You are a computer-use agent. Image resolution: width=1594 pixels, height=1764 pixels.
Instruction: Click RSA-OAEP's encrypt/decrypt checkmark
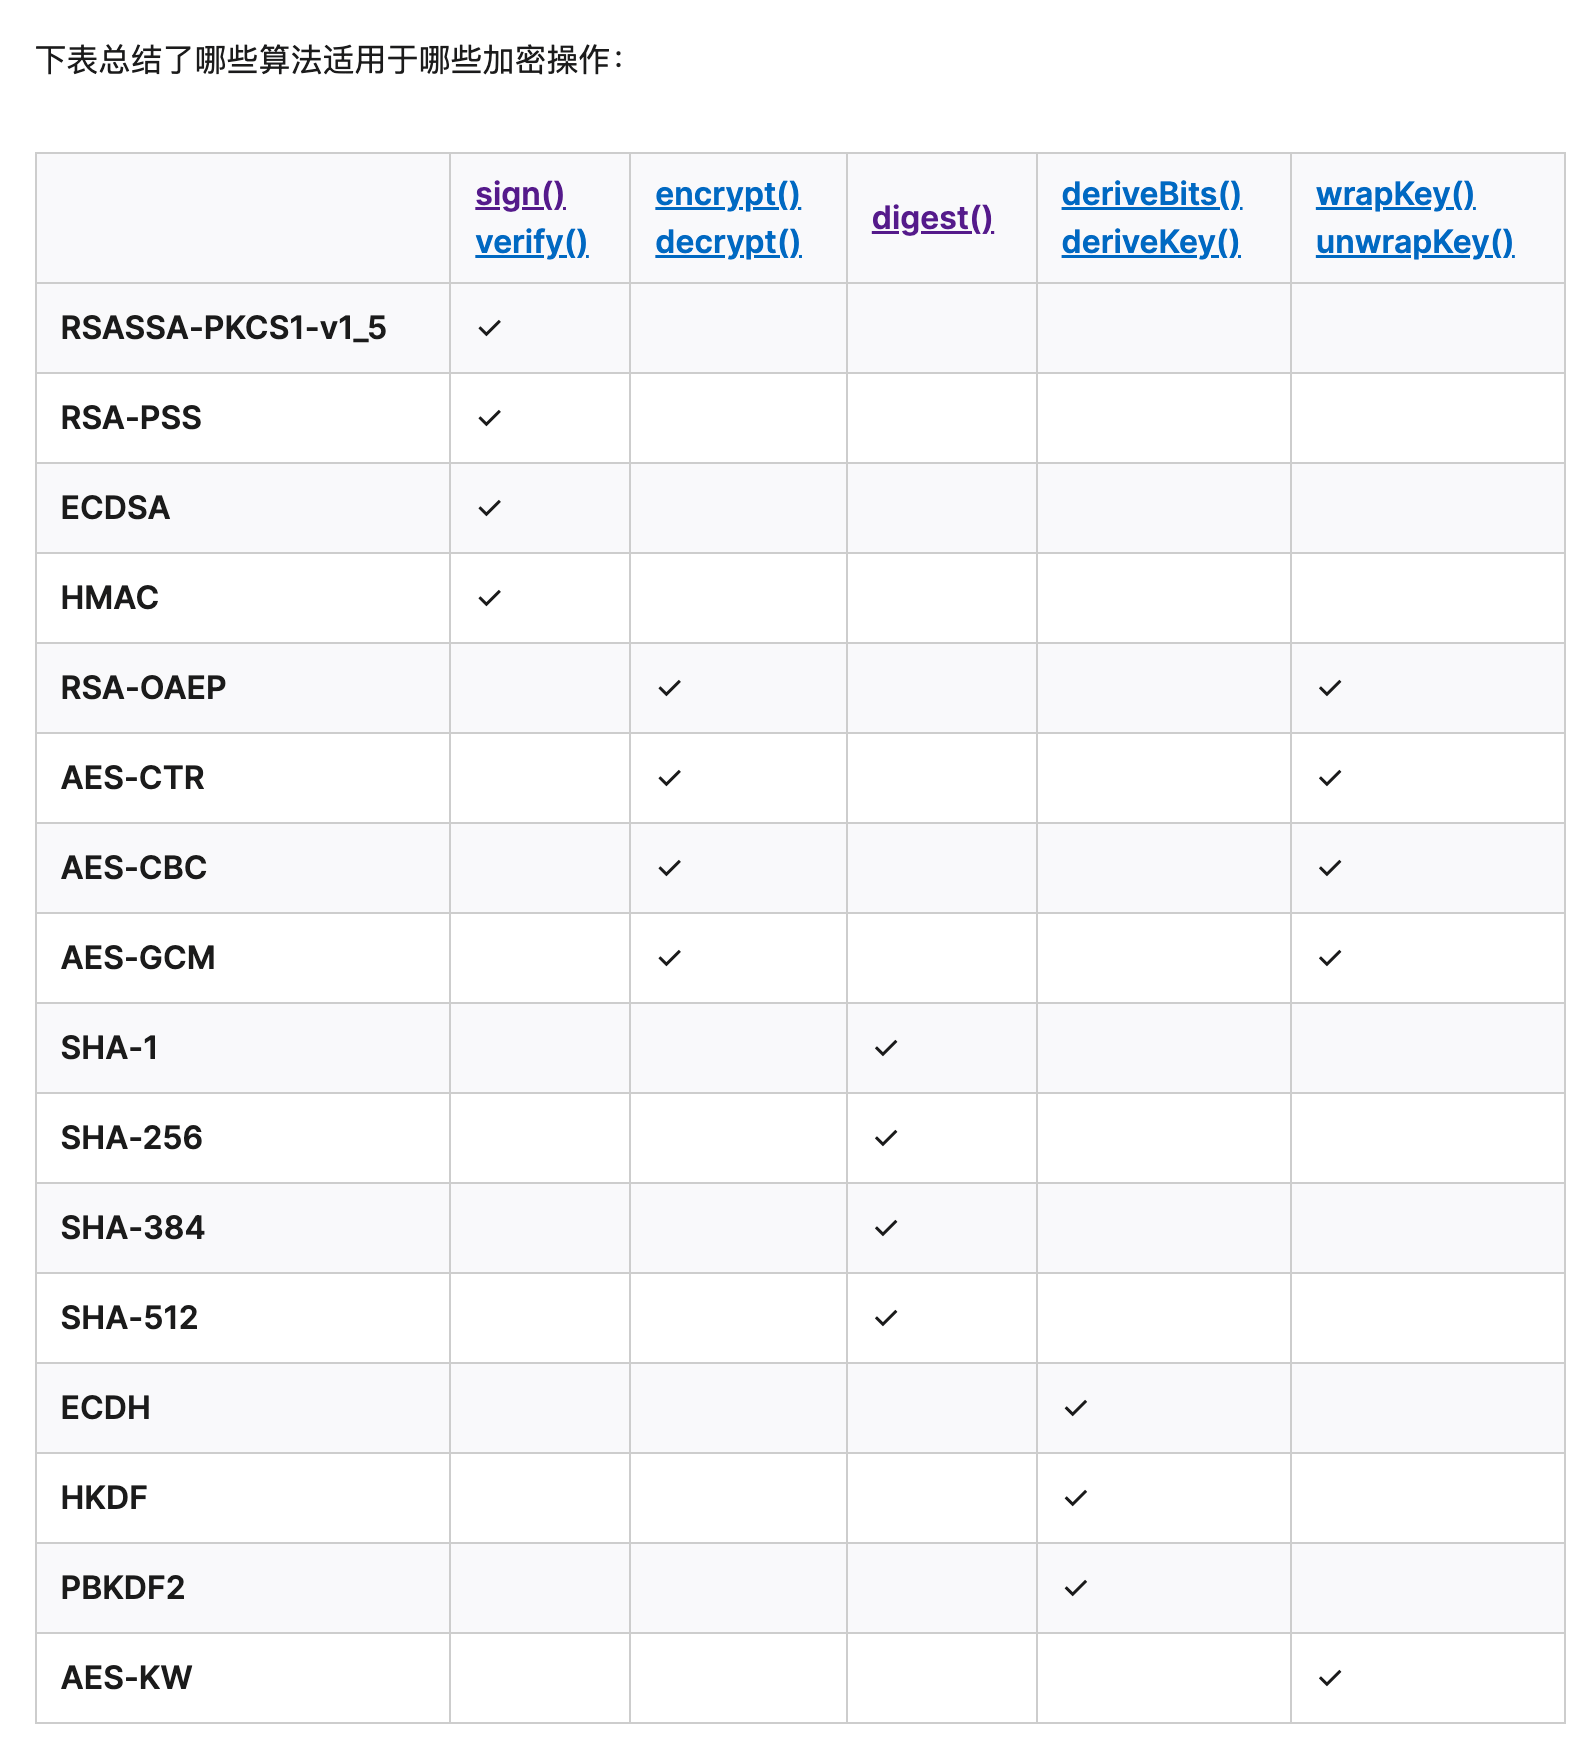[669, 688]
